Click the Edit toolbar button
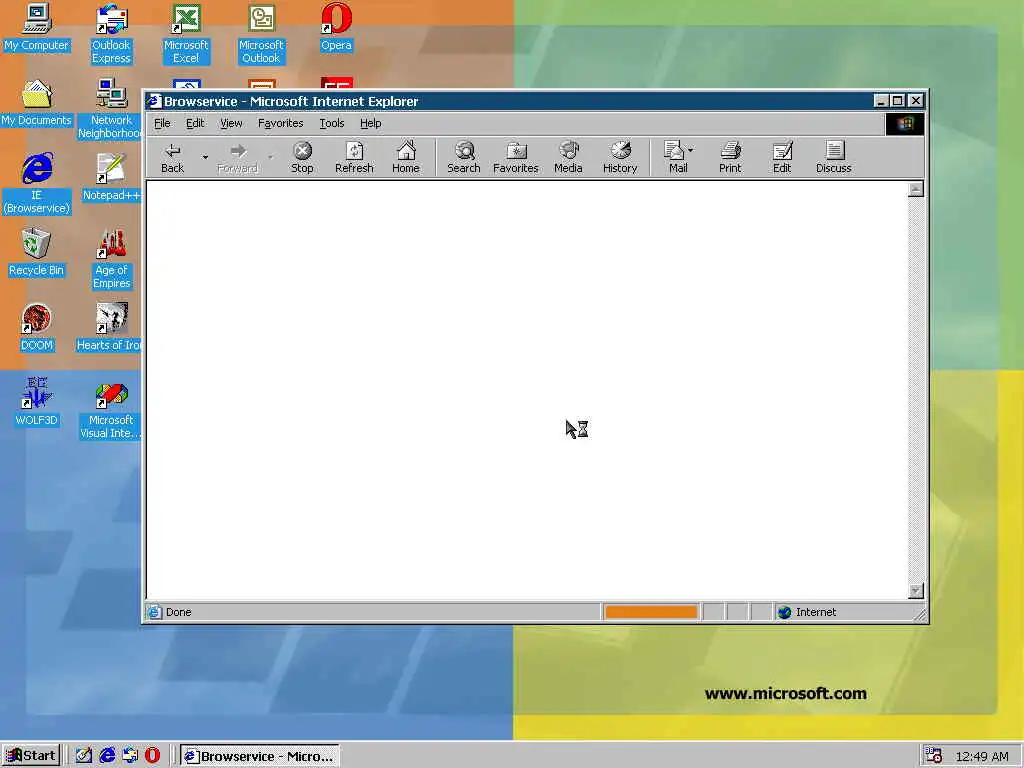Viewport: 1024px width, 768px height. coord(782,158)
